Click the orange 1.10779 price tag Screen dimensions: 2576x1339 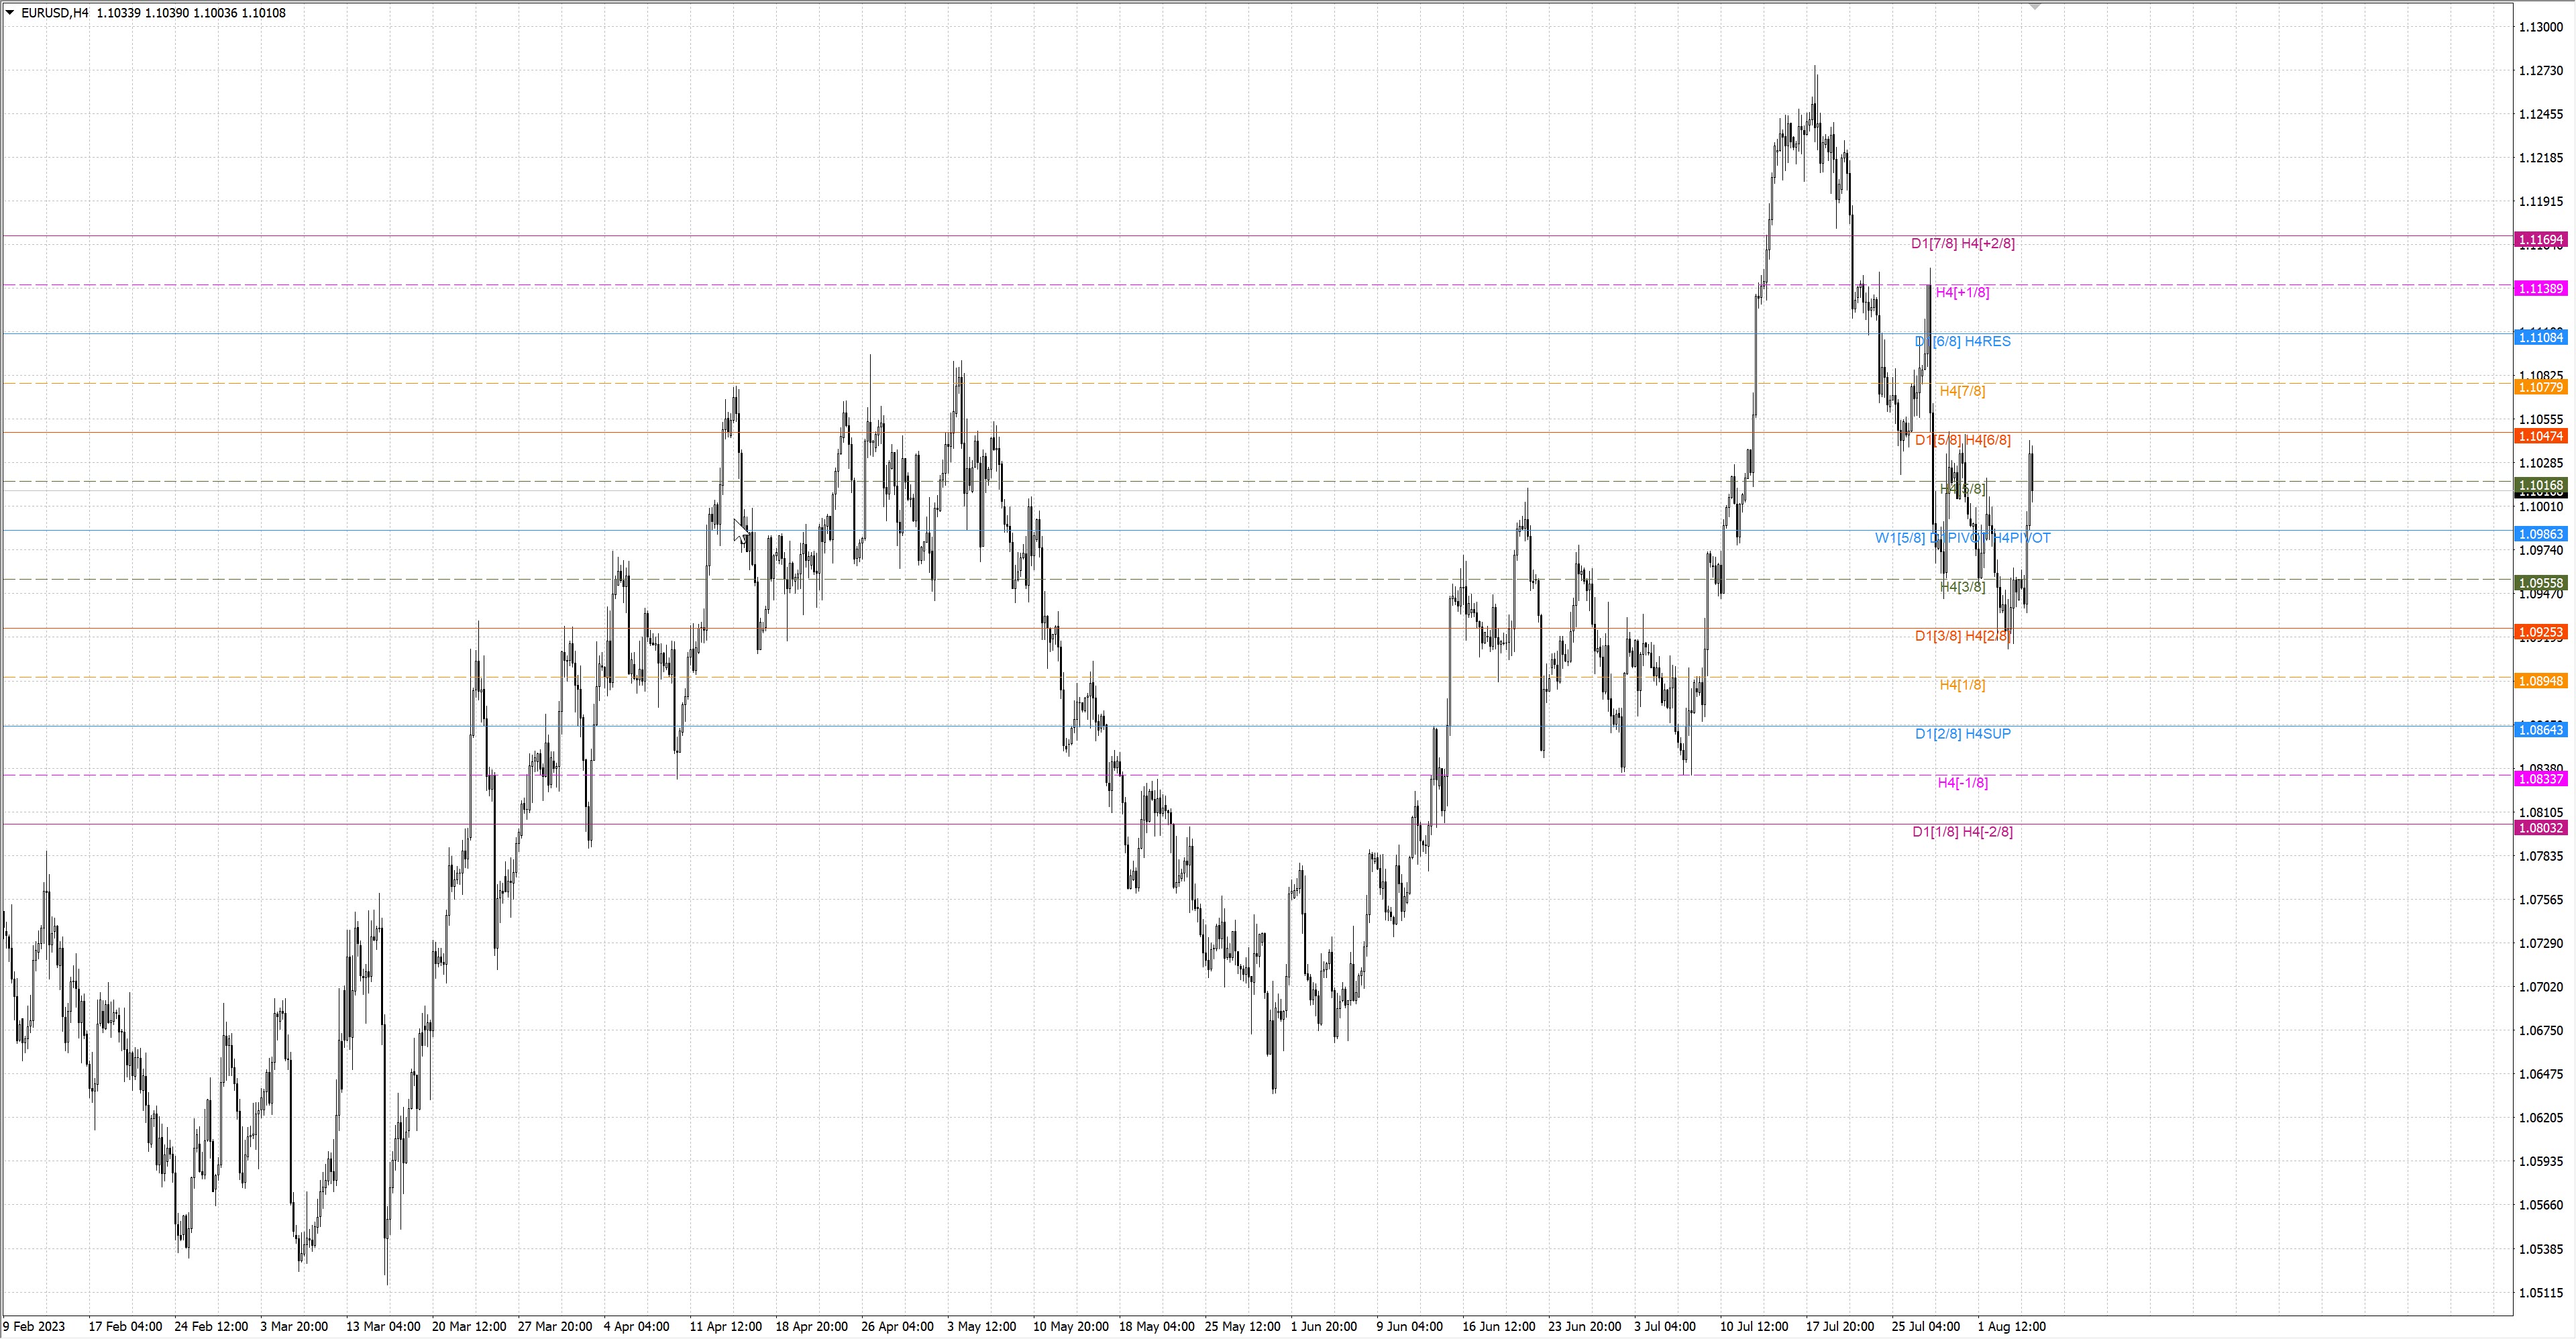[x=2540, y=387]
